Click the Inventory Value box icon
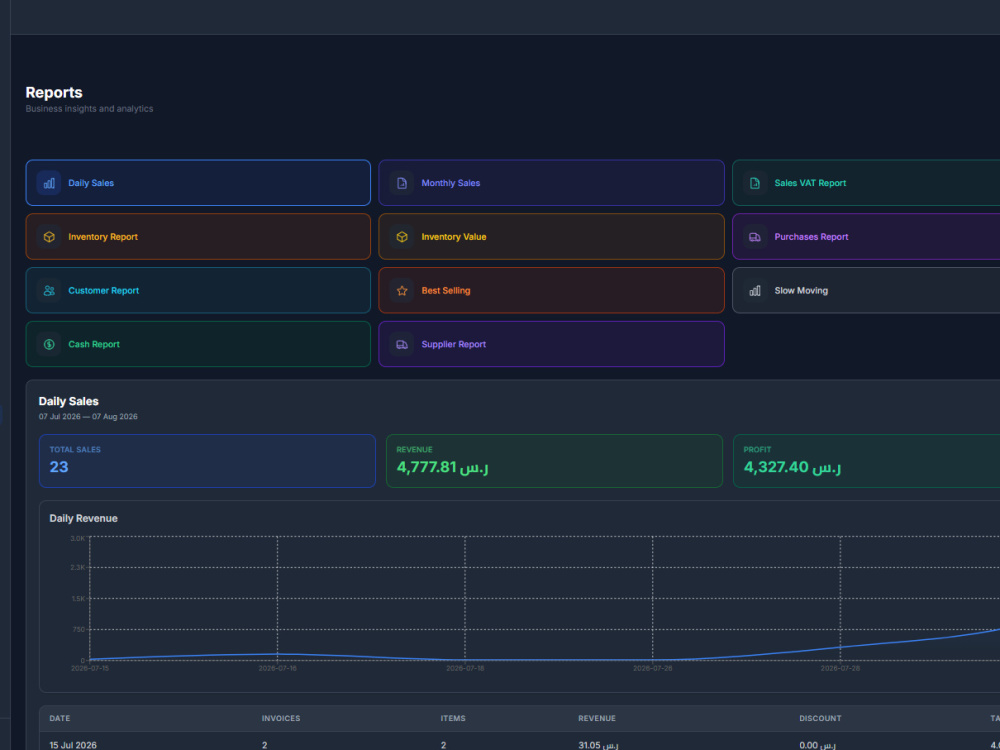1000x750 pixels. coord(402,237)
